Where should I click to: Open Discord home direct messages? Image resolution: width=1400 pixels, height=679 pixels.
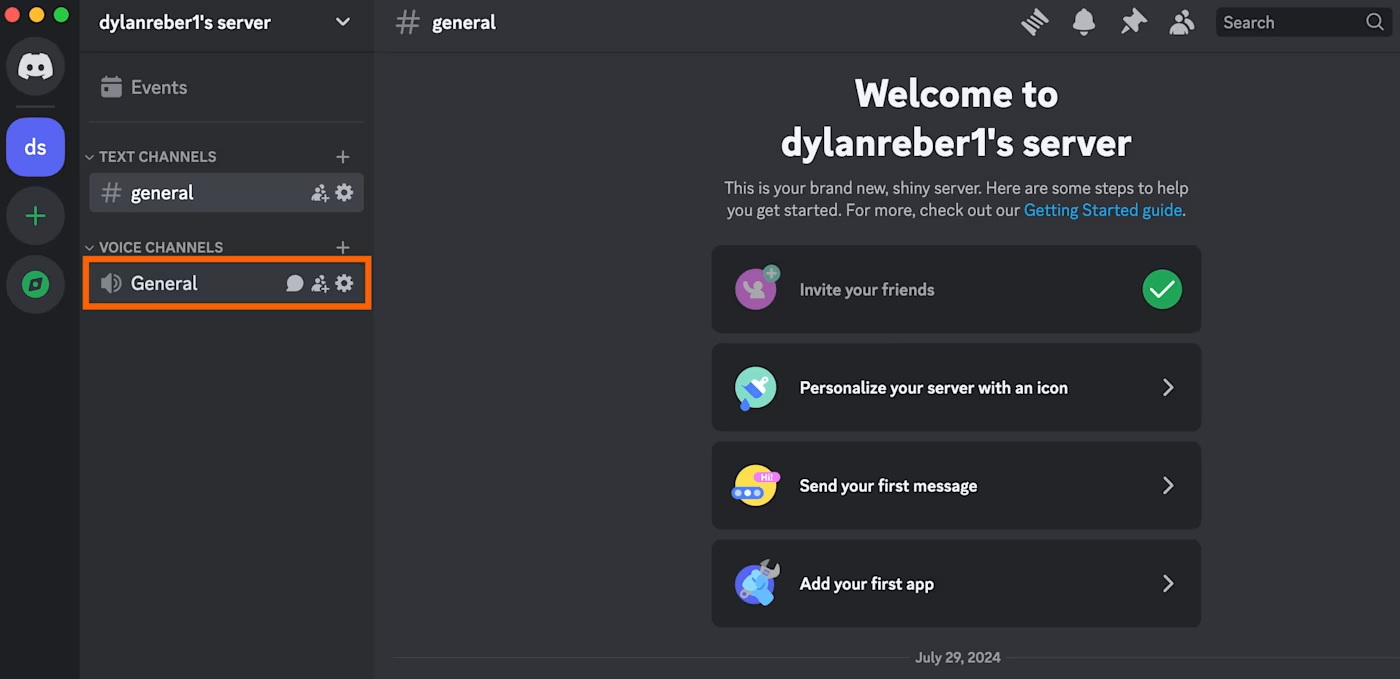[36, 67]
